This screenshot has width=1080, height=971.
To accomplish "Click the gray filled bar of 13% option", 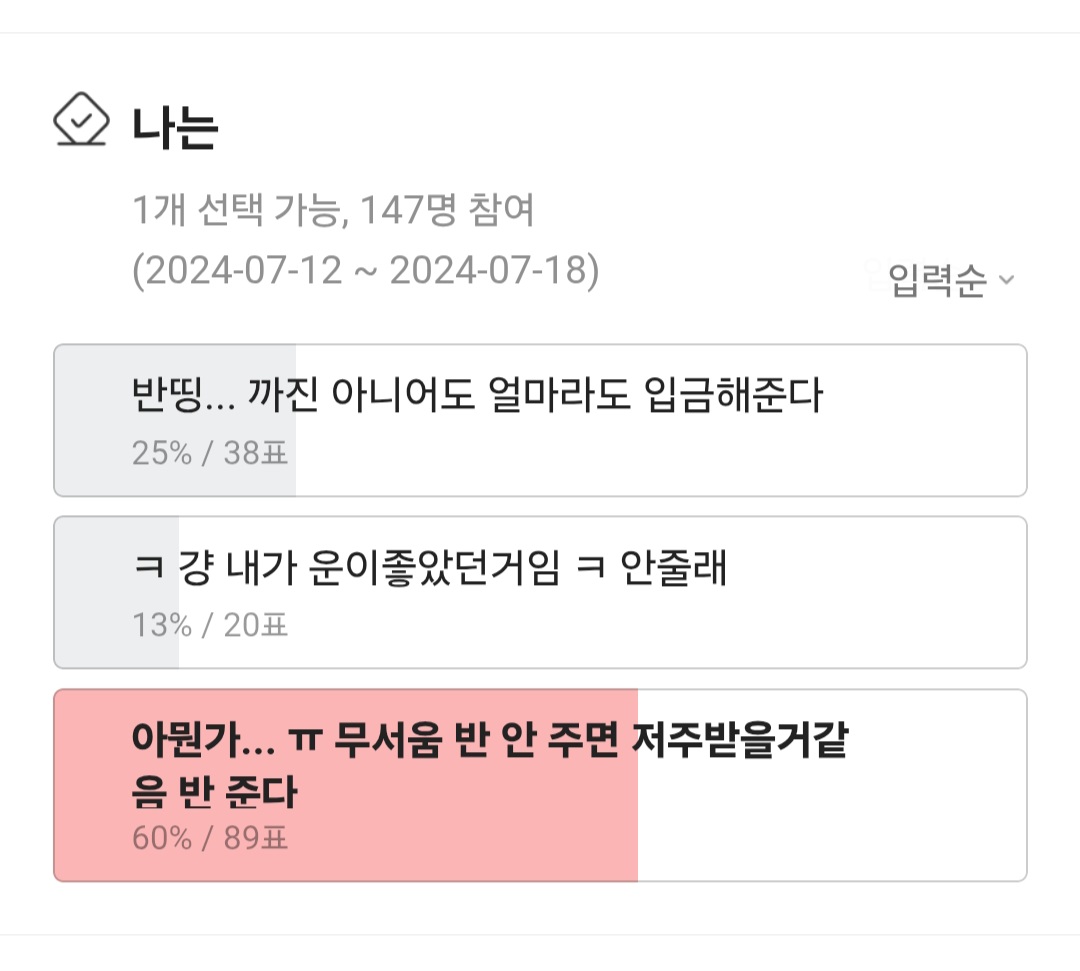I will (116, 592).
